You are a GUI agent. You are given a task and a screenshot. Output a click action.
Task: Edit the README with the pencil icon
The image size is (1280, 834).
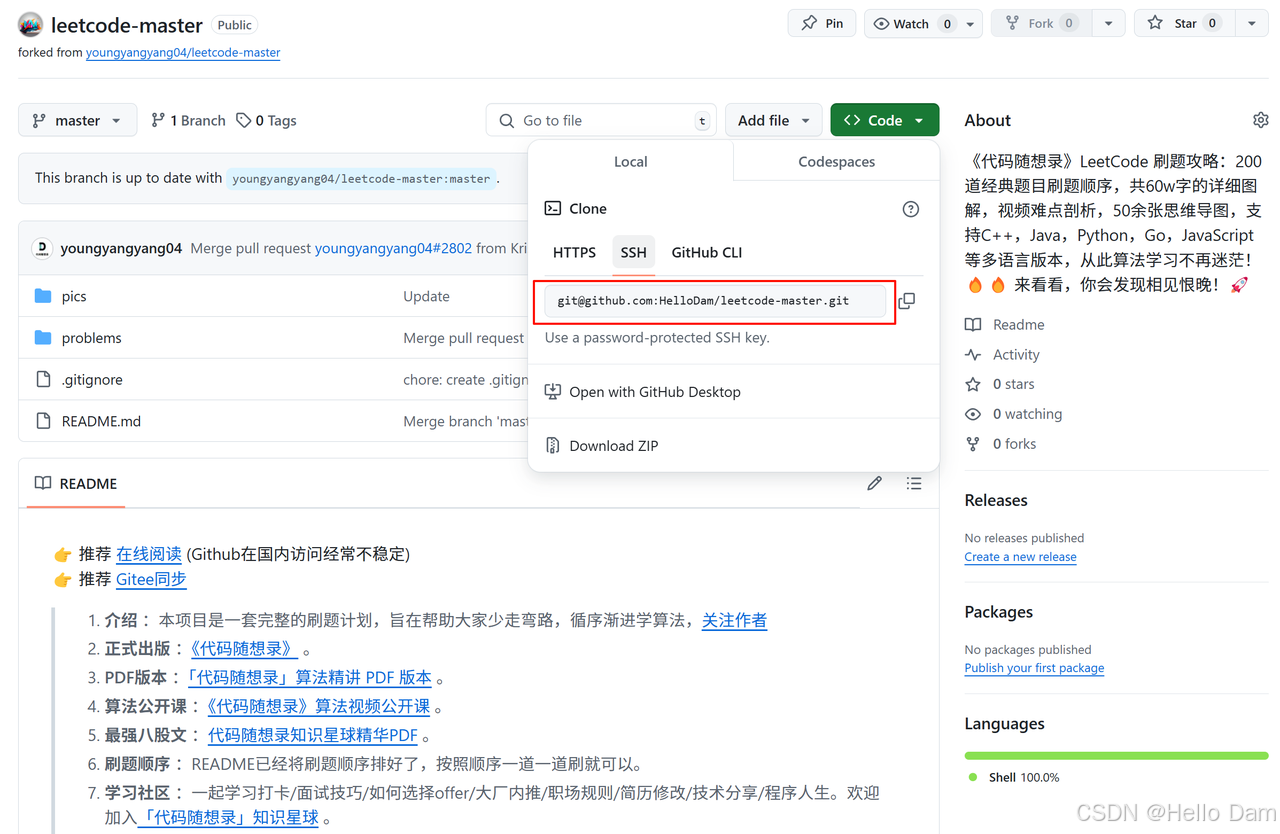(x=874, y=483)
